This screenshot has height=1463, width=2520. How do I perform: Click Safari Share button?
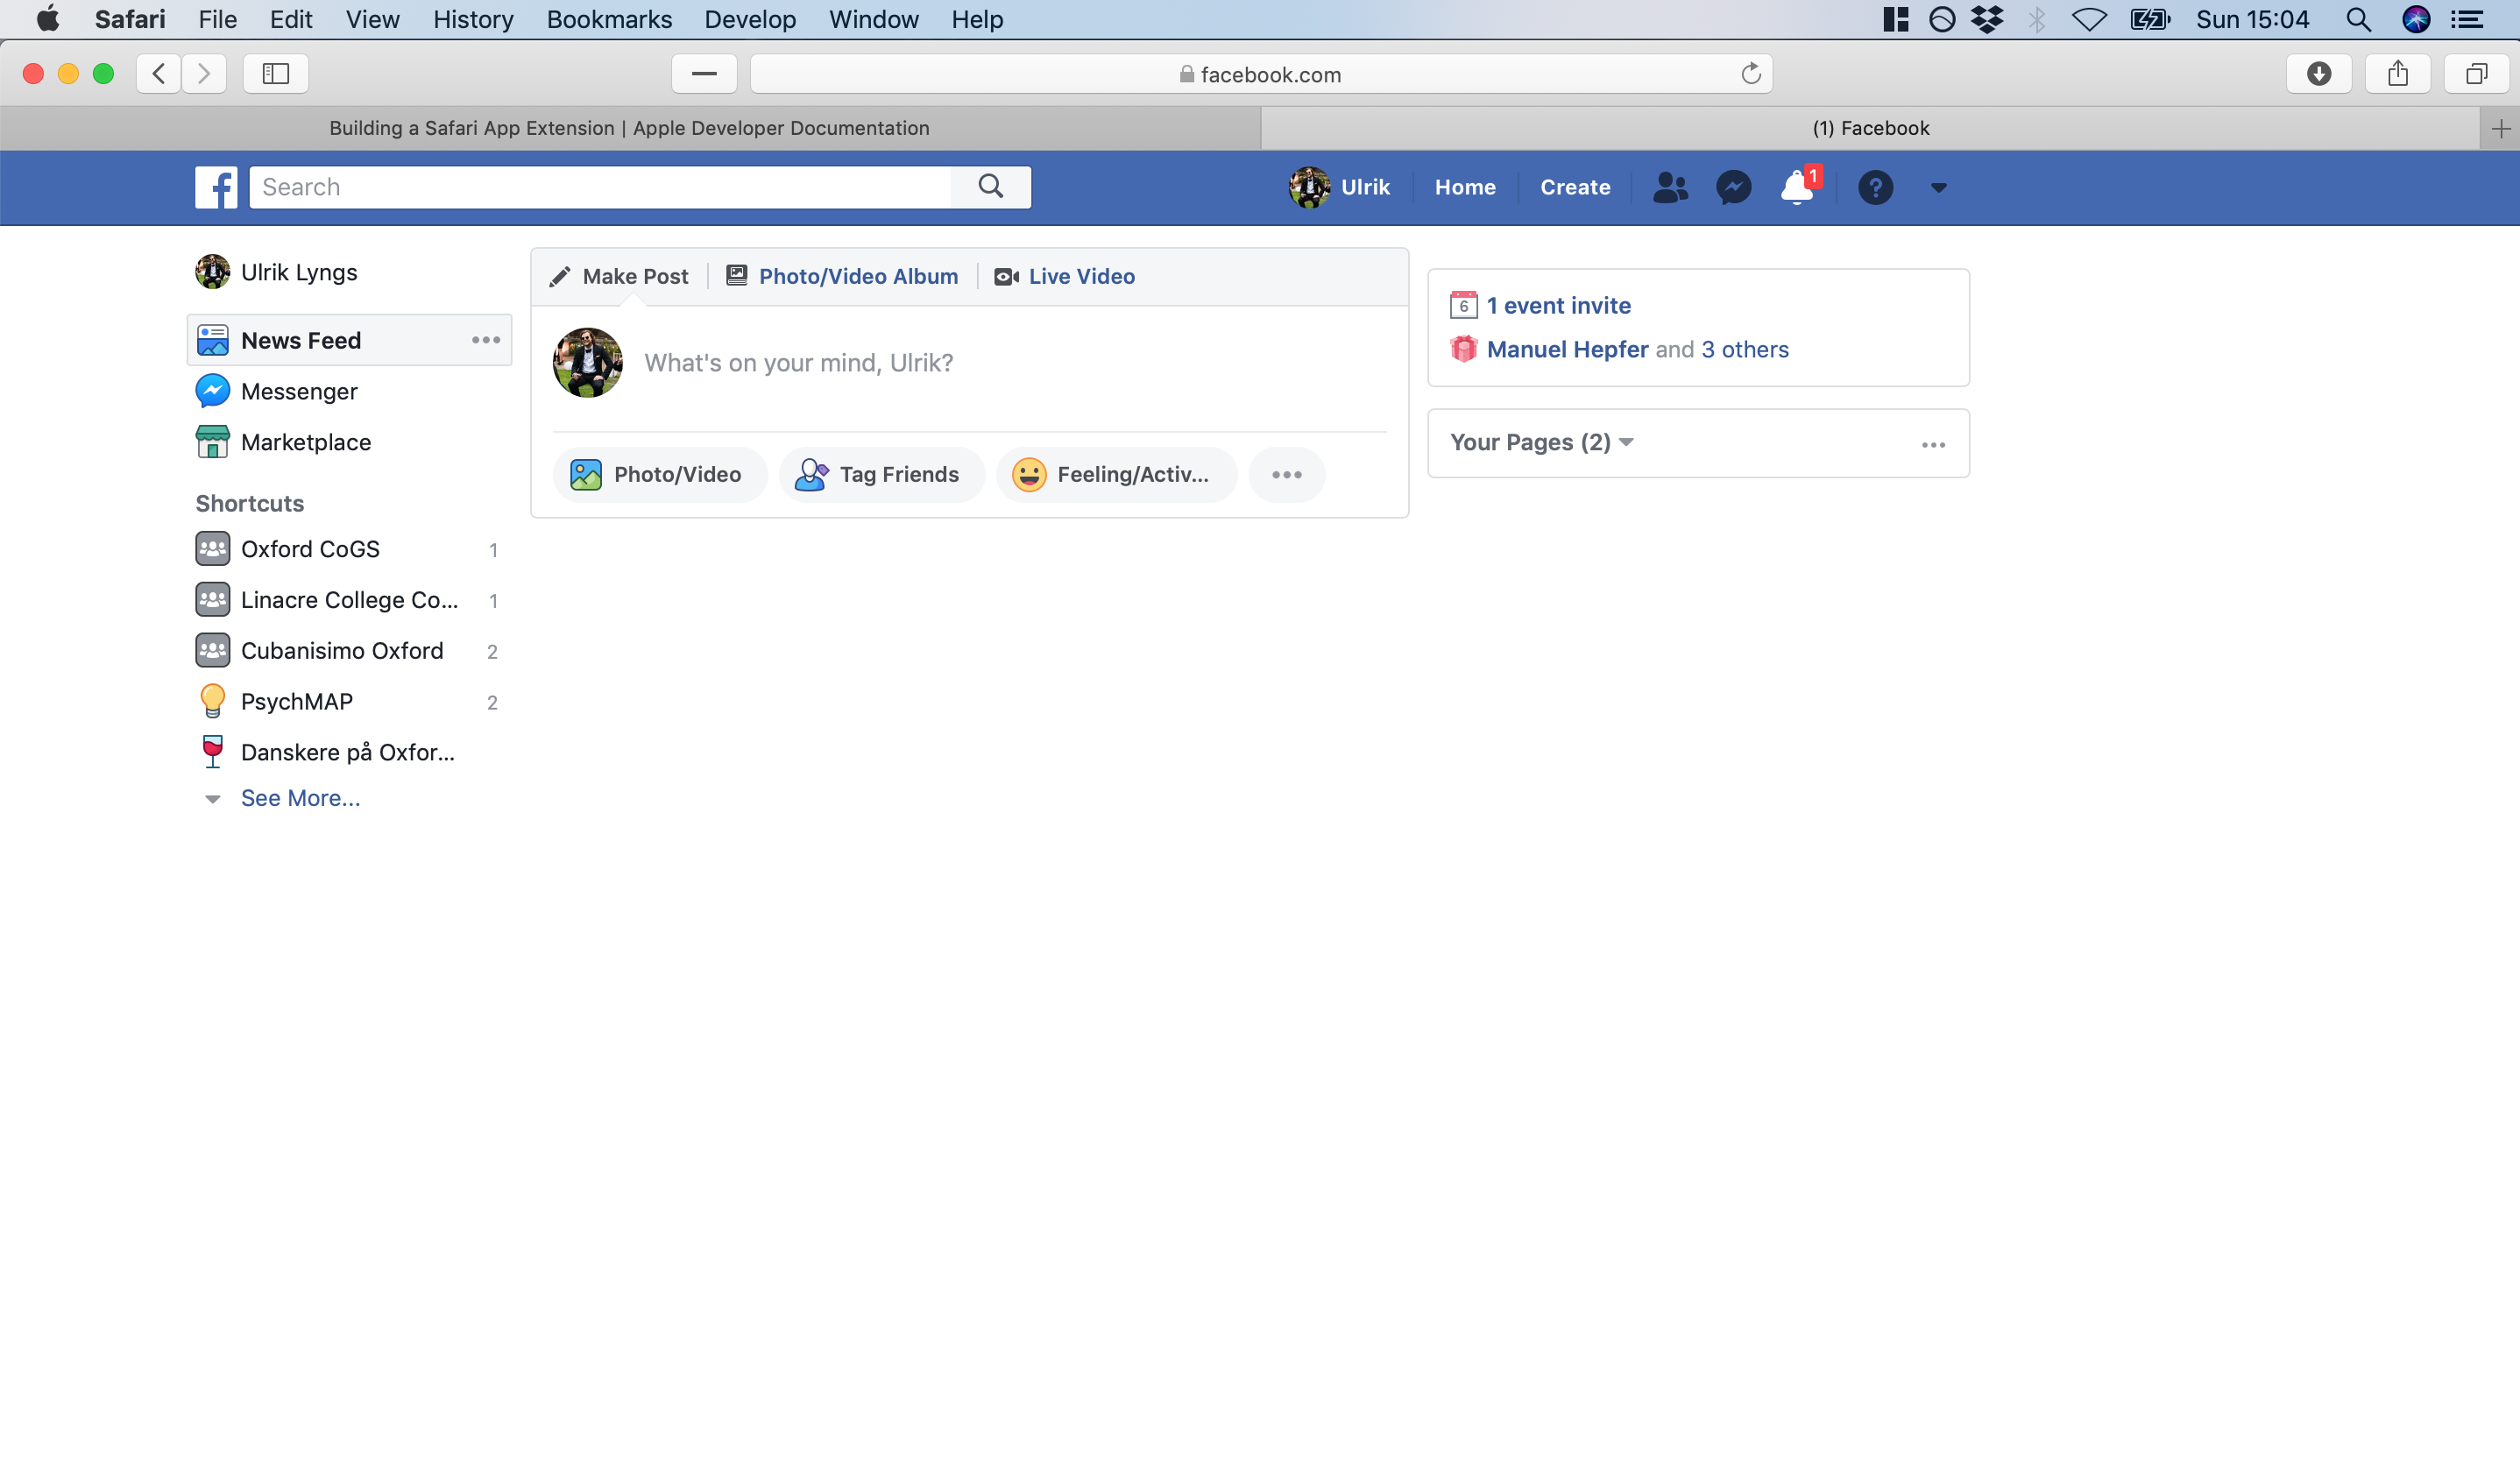pyautogui.click(x=2397, y=73)
